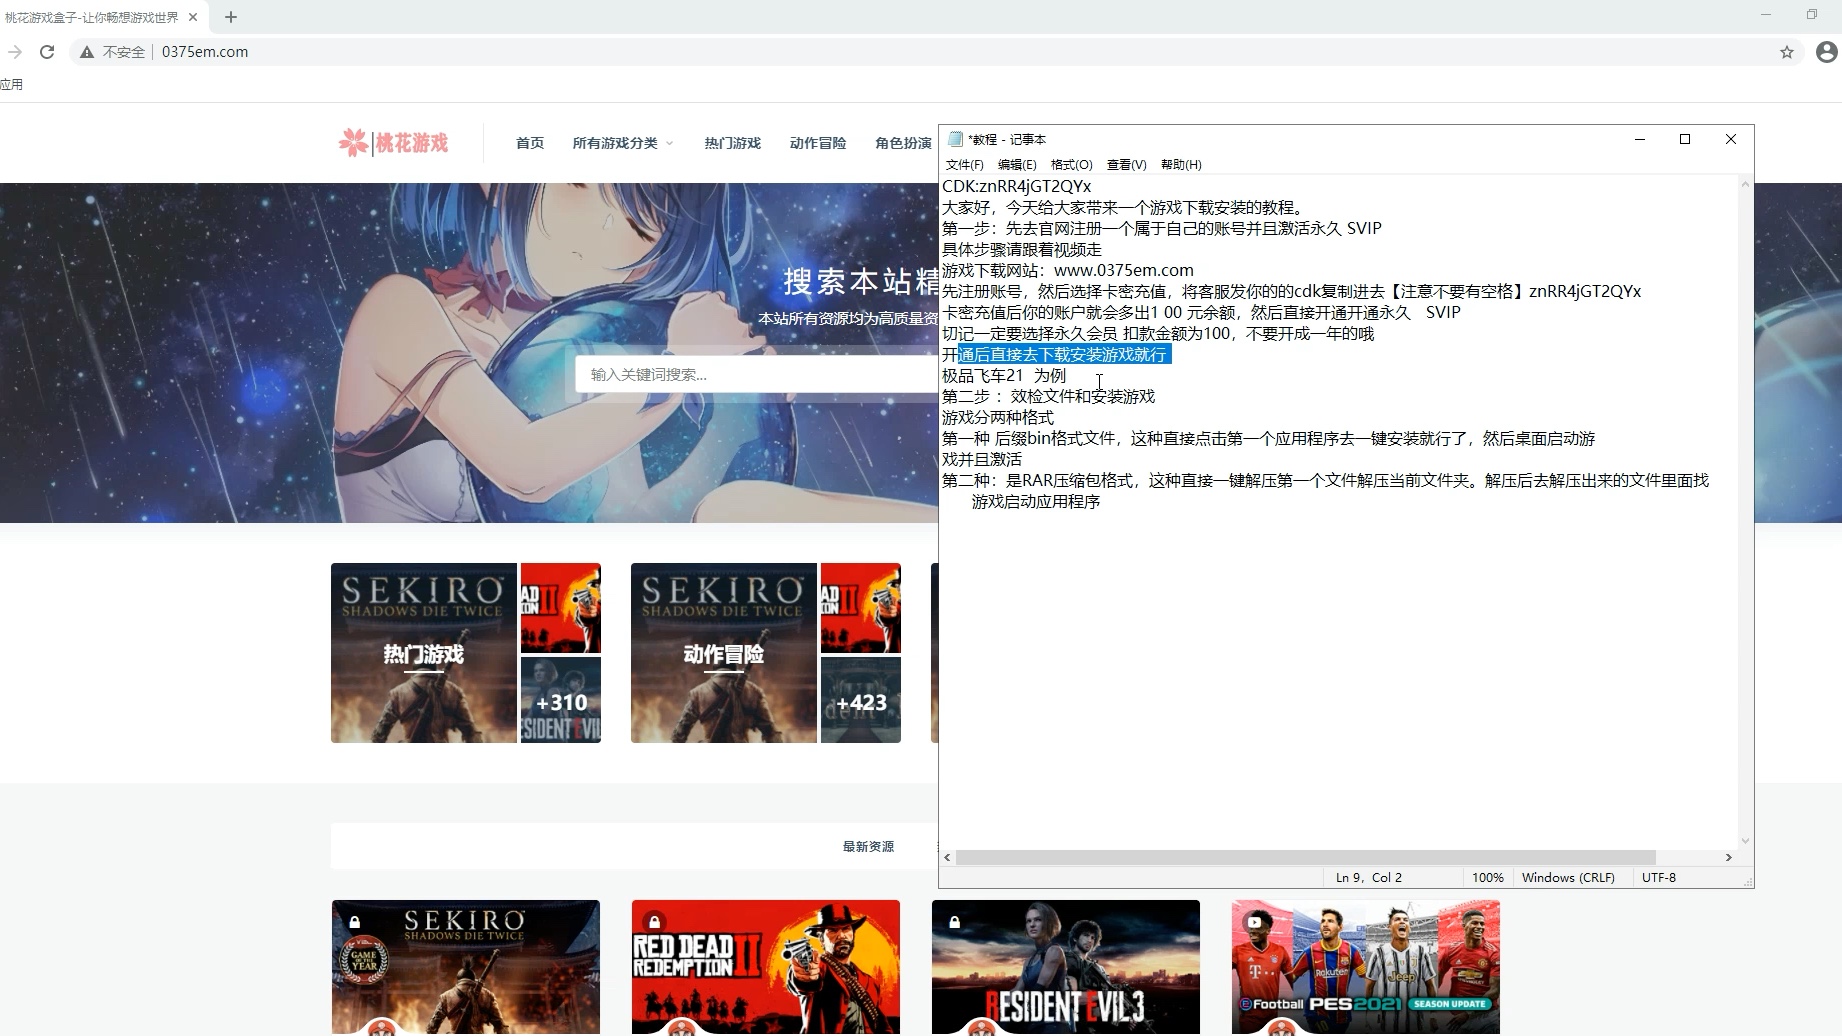Click the 最新资源 section label
1842x1036 pixels.
click(868, 845)
